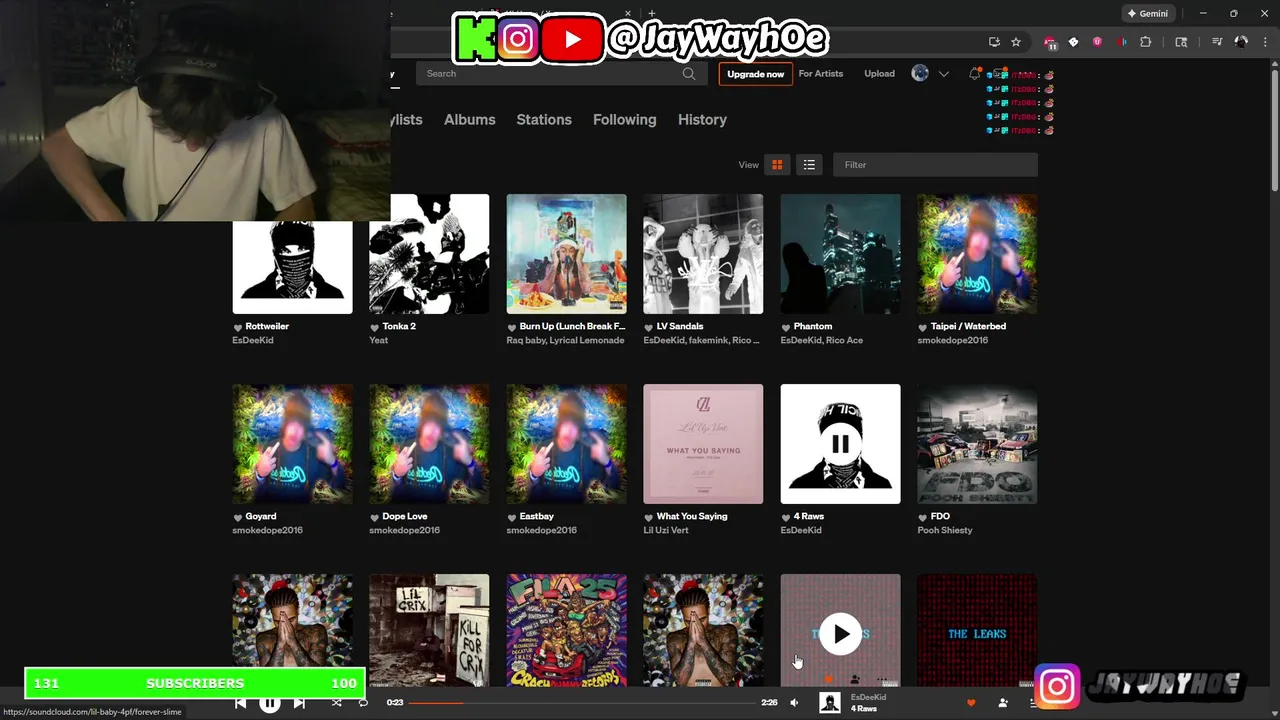Open the For Artists link
The height and width of the screenshot is (720, 1280).
[x=820, y=73]
